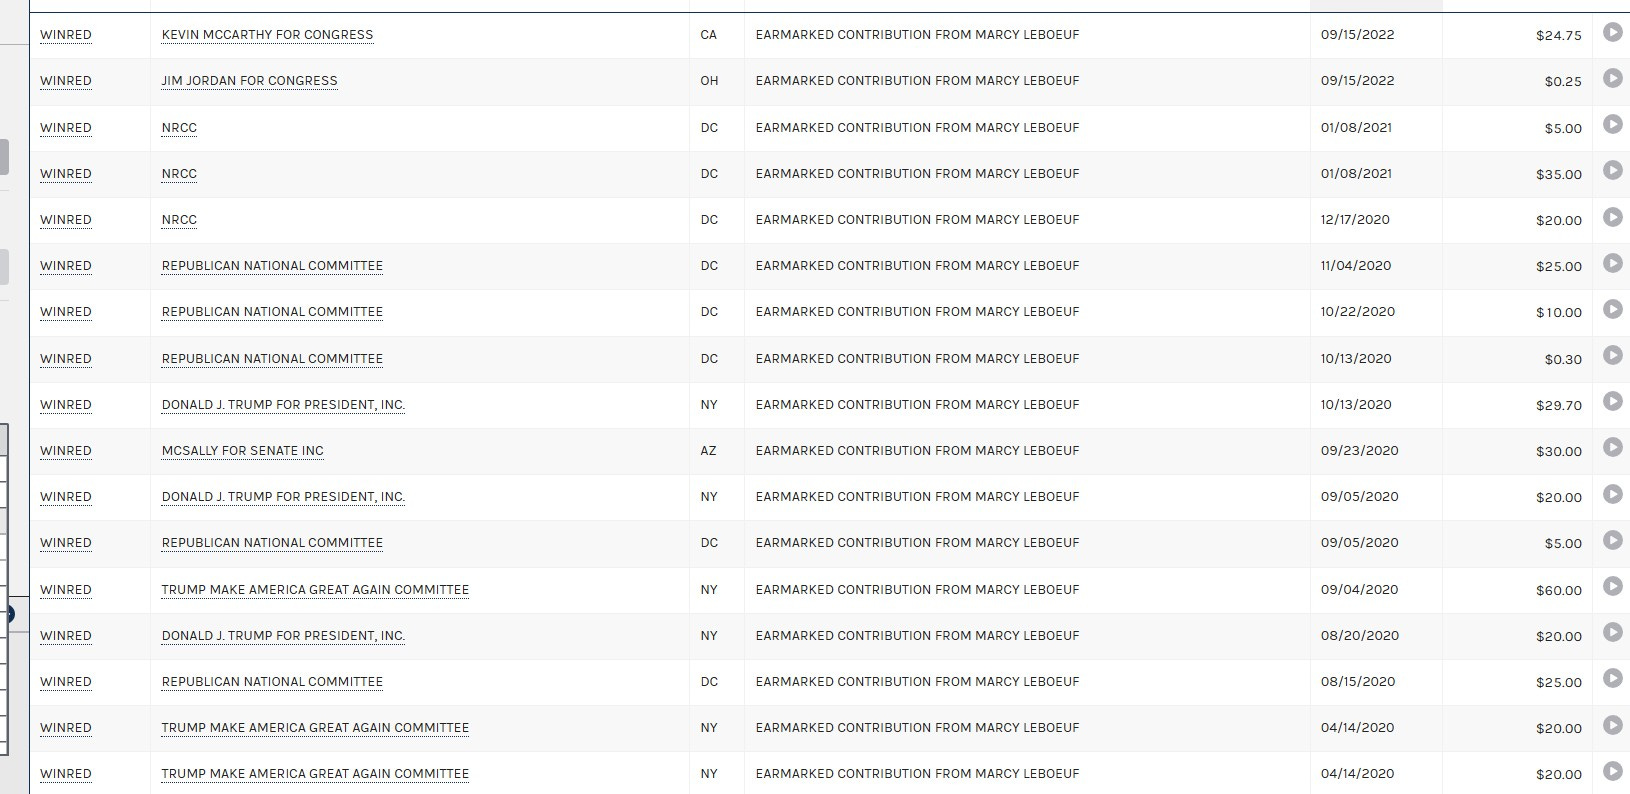Open Donald J. Trump for President link, $29.70 row

click(283, 405)
